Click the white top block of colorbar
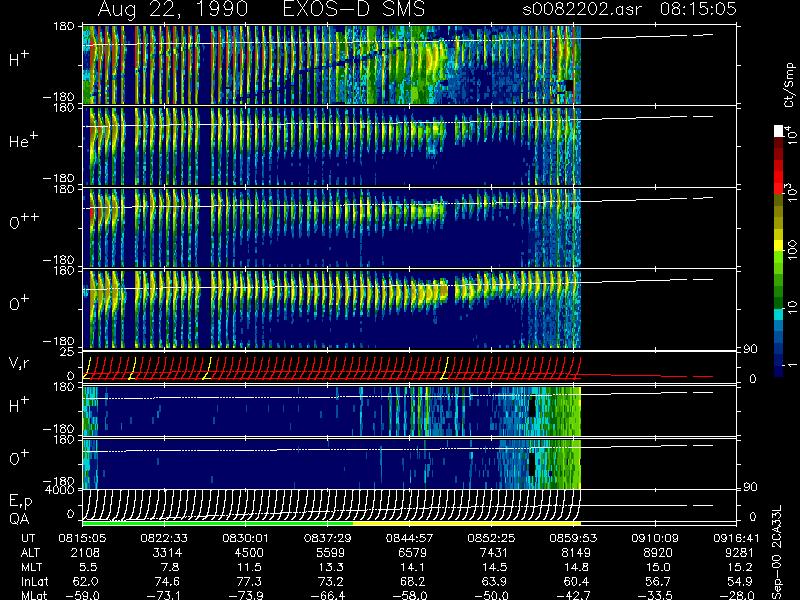 coord(779,131)
